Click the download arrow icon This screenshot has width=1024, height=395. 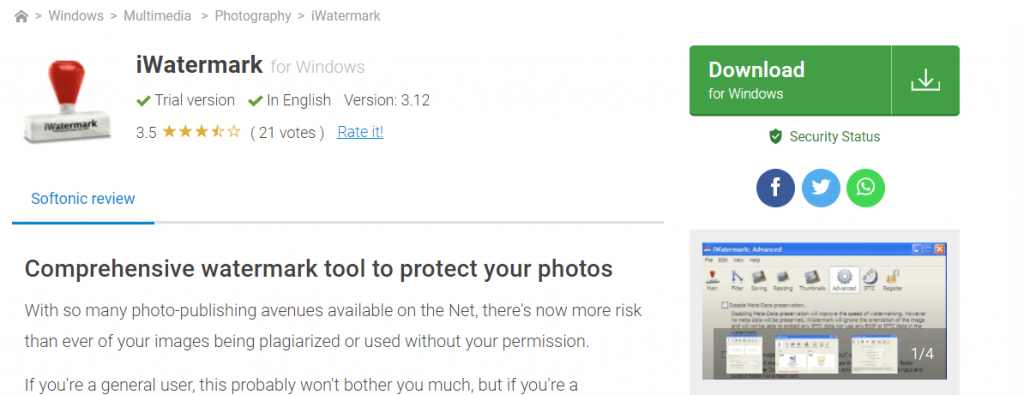(x=925, y=80)
